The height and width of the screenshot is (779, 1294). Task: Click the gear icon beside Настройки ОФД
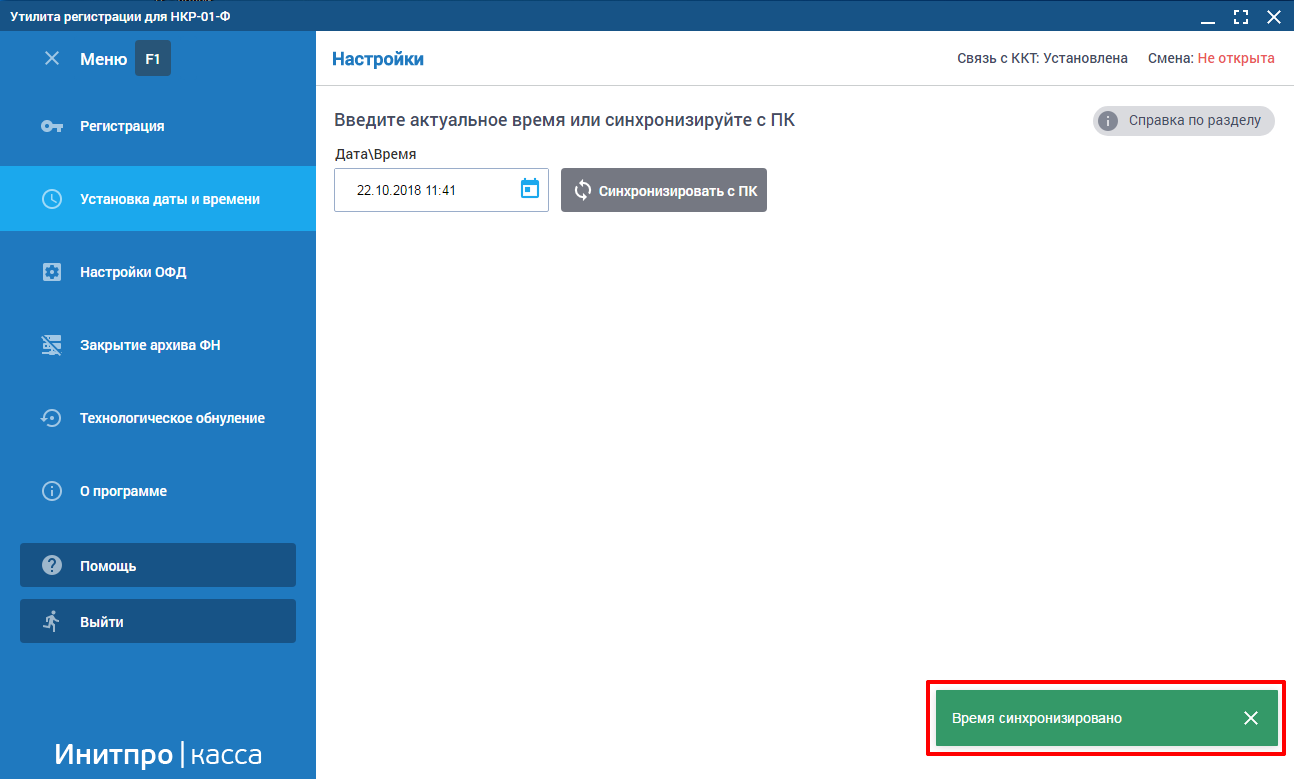pos(52,272)
